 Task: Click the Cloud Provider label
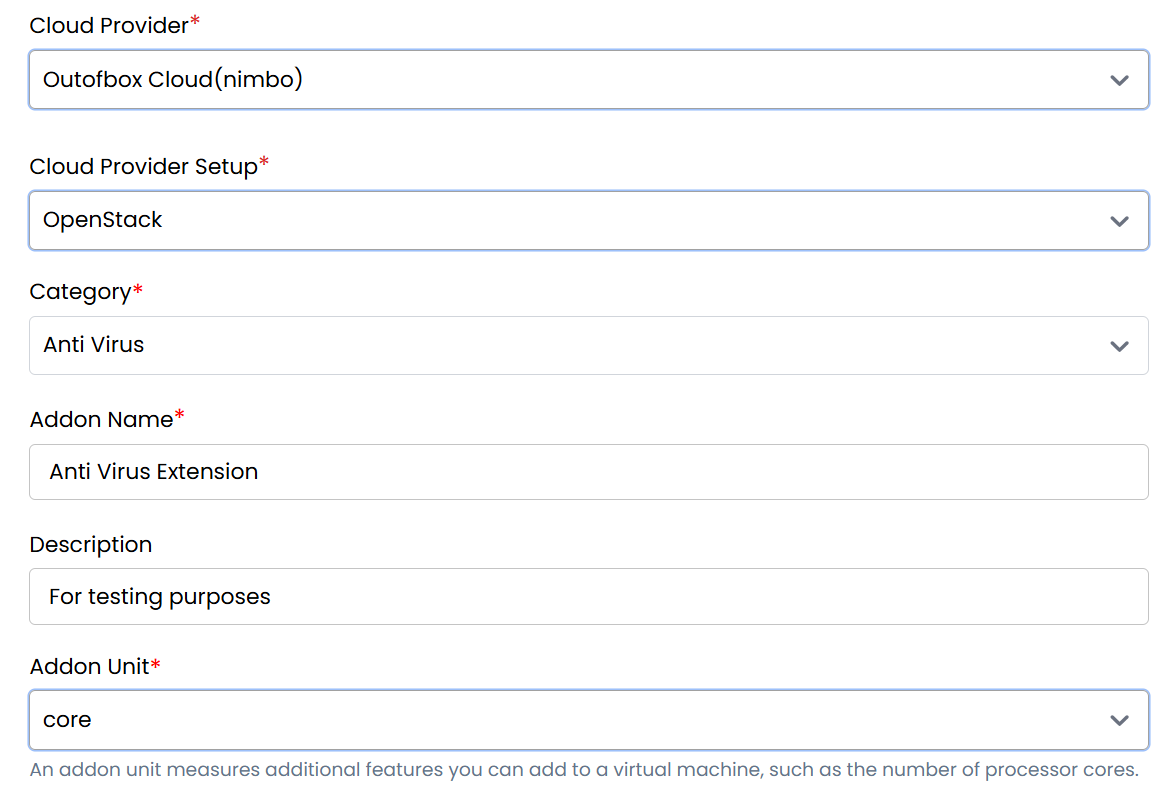pos(109,26)
